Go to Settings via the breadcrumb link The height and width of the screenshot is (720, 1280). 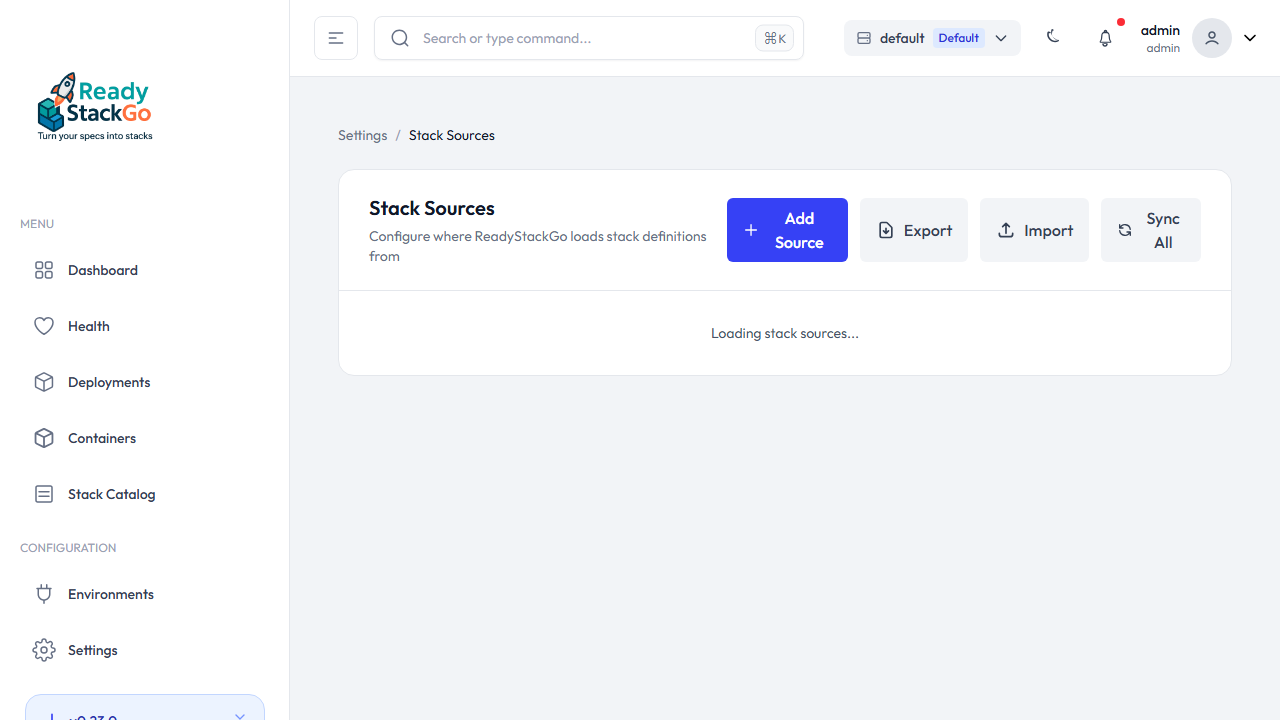click(362, 135)
